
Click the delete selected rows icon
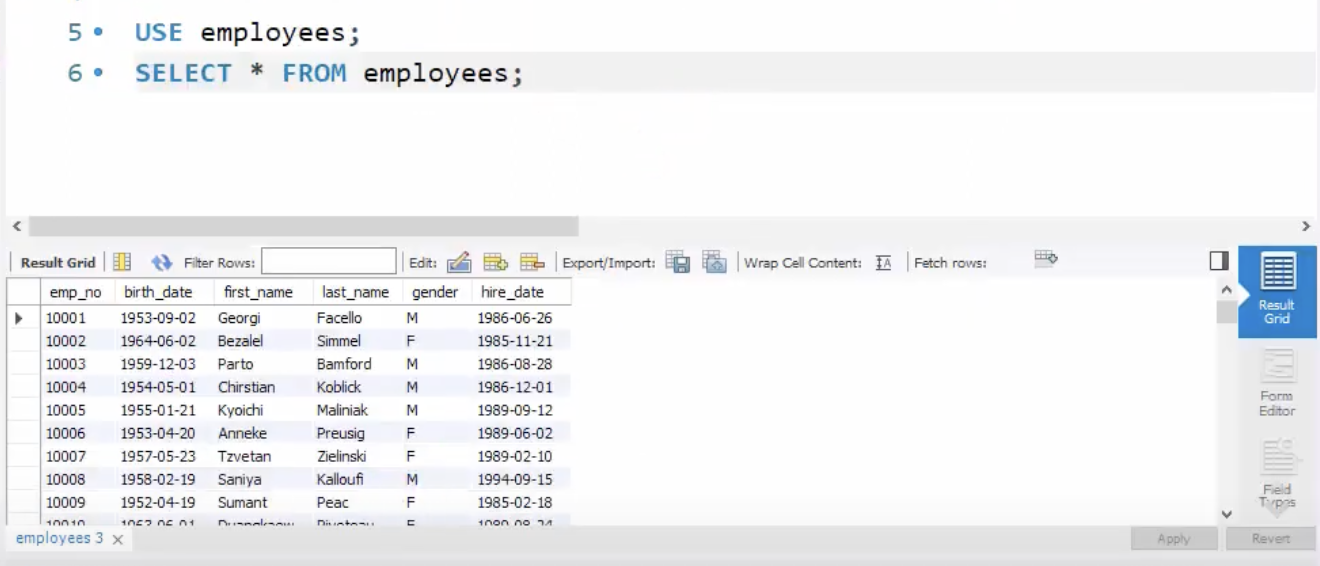click(x=532, y=262)
